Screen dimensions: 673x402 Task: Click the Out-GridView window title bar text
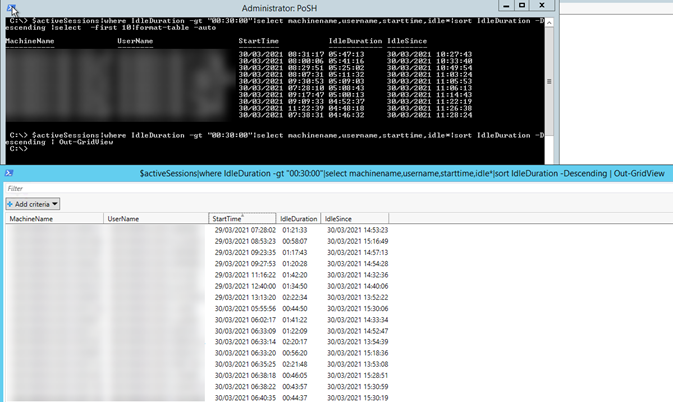pyautogui.click(x=402, y=173)
